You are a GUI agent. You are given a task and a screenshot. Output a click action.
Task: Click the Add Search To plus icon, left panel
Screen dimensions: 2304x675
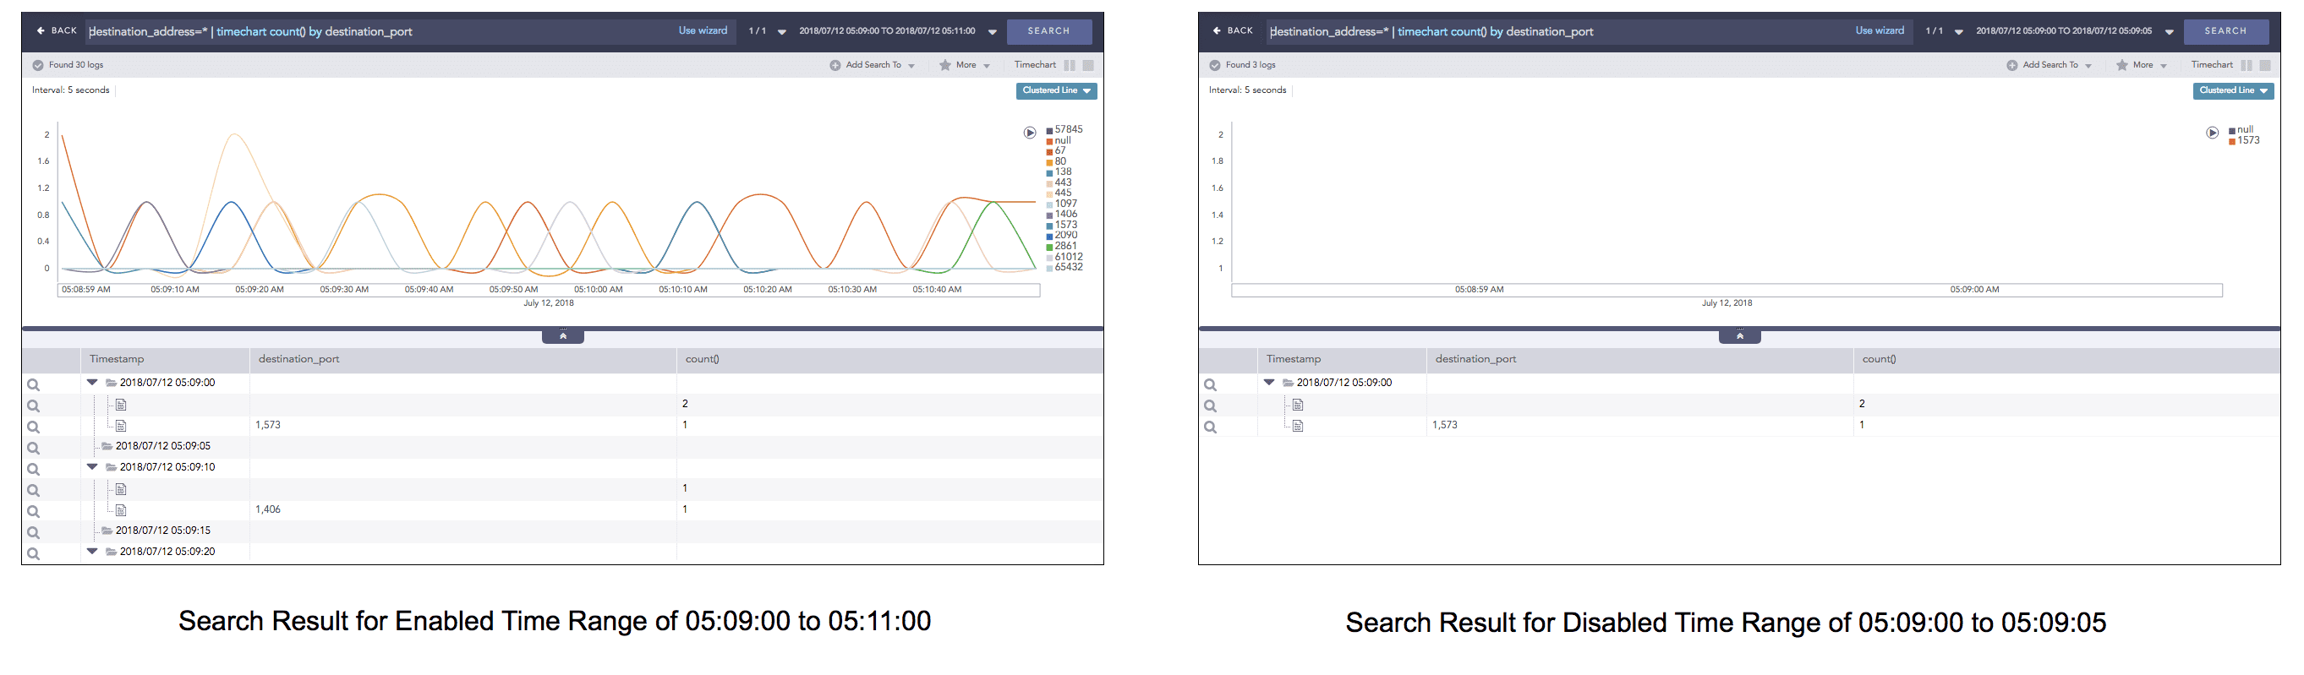tap(835, 65)
